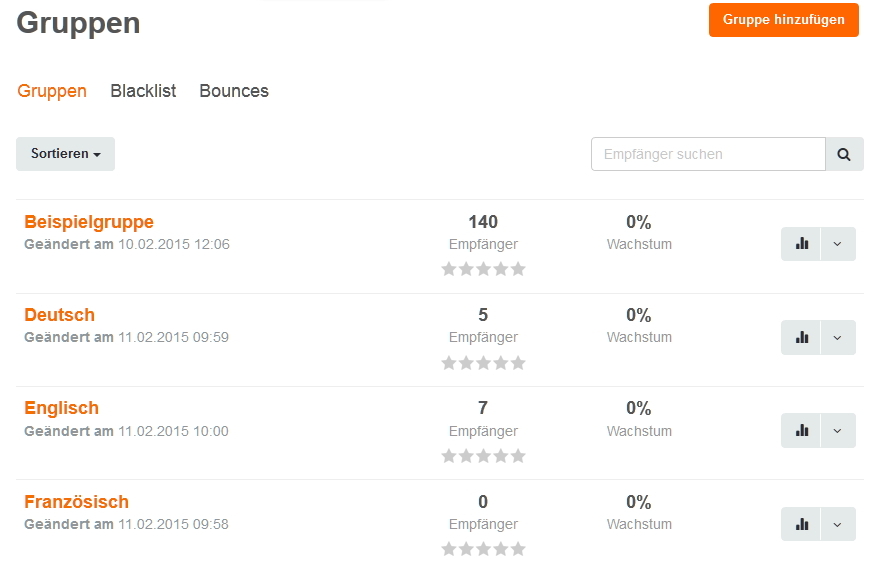Click star rating under Deutsch recipients
The width and height of the screenshot is (876, 567).
483,363
